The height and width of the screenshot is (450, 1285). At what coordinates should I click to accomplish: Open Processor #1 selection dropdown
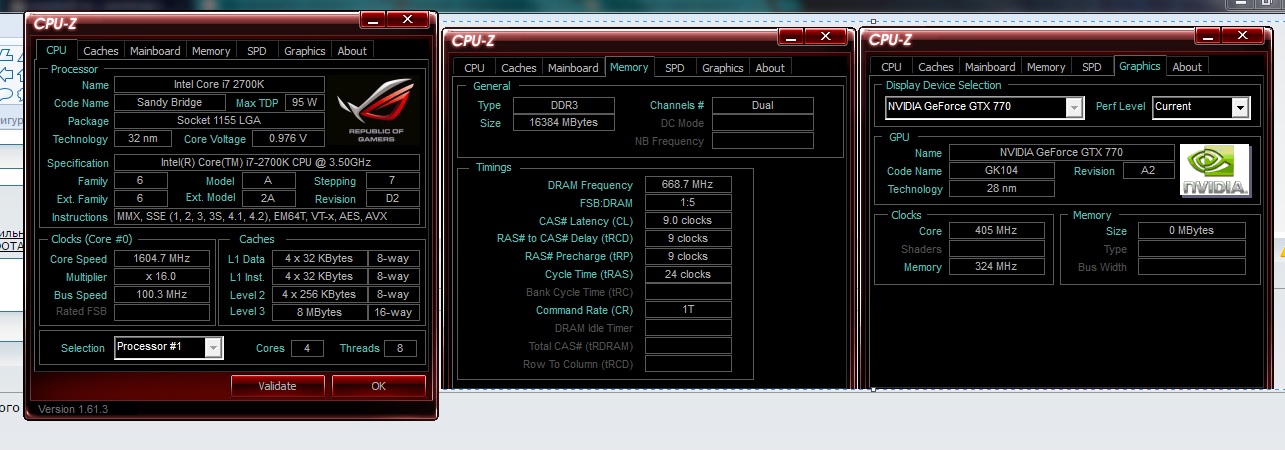coord(213,347)
